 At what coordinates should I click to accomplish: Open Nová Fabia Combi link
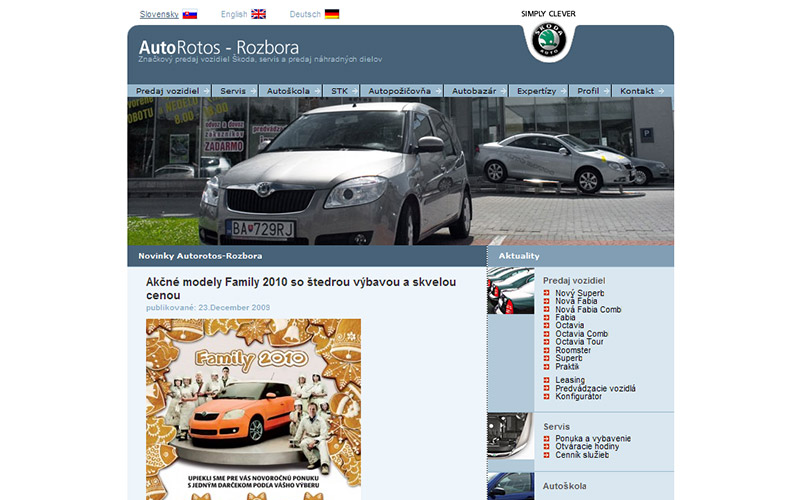[x=588, y=309]
